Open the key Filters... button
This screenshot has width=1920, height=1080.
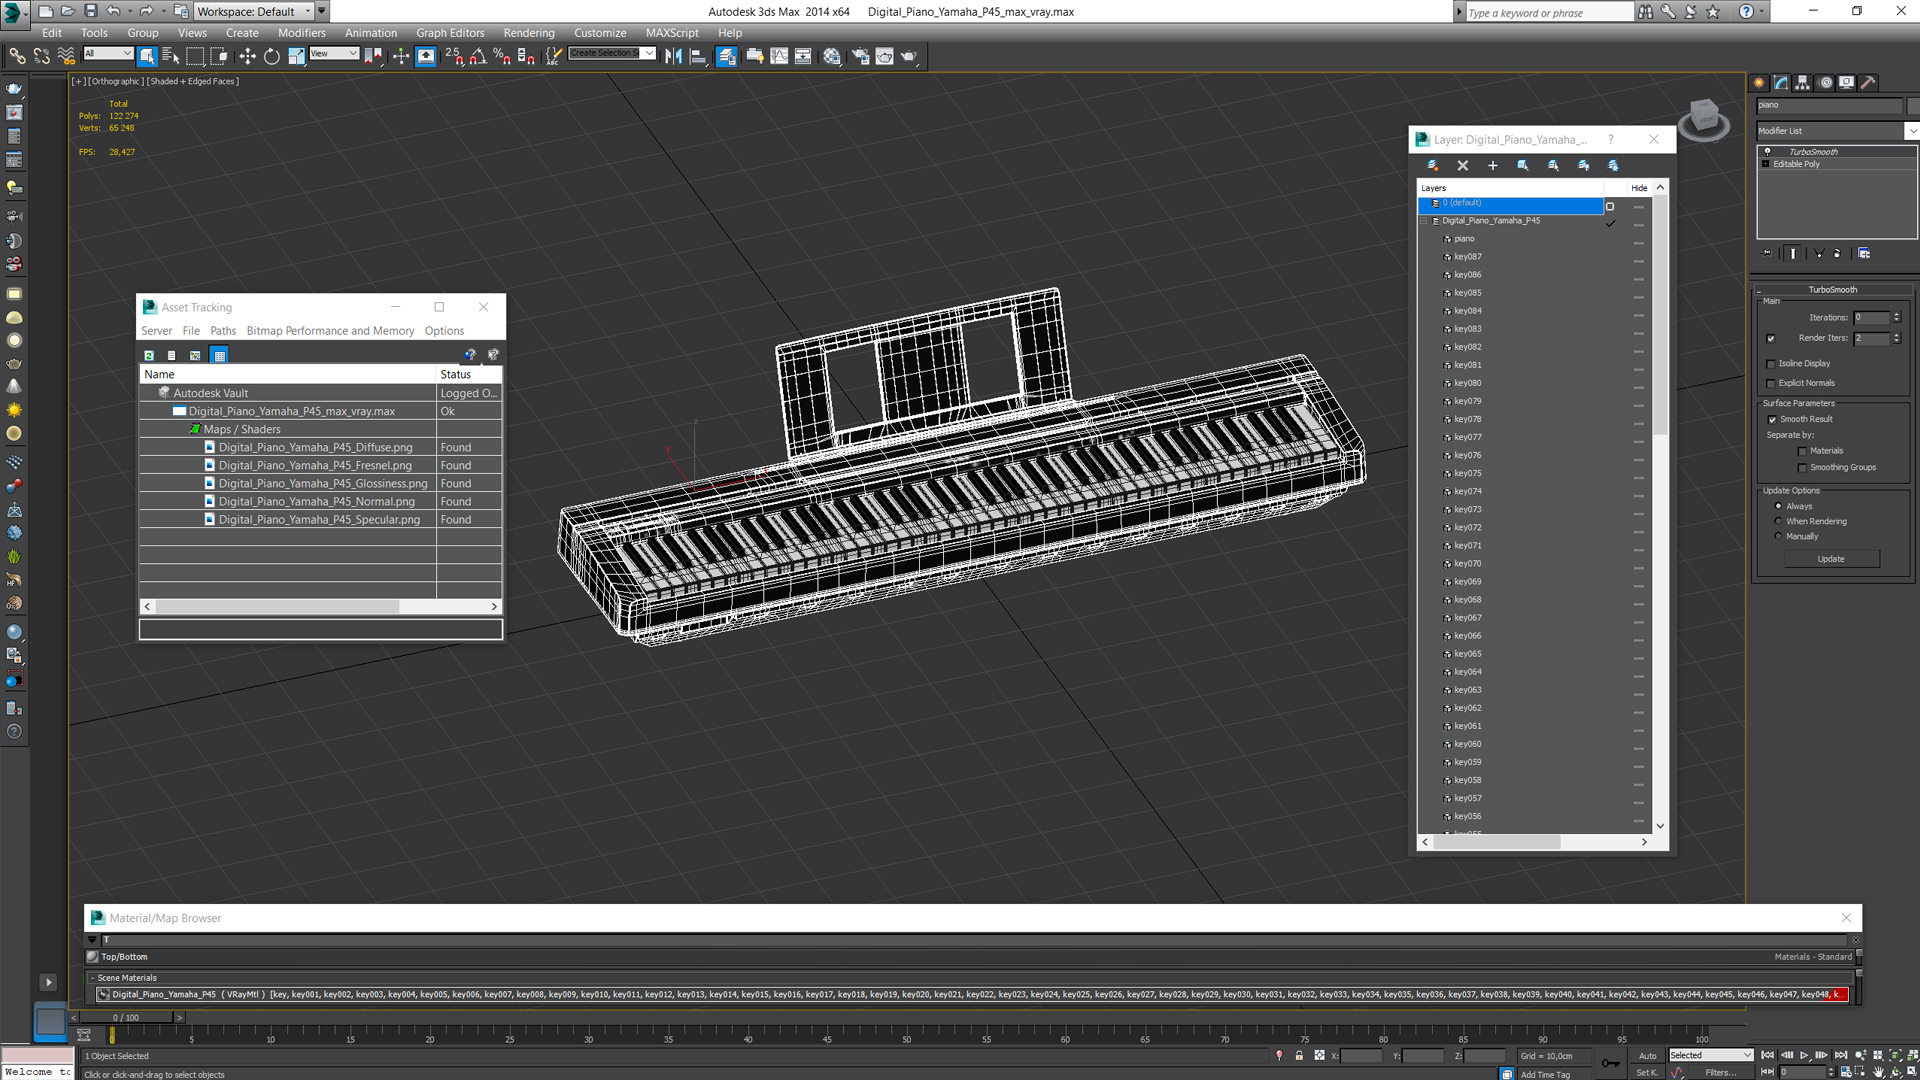click(1722, 1073)
